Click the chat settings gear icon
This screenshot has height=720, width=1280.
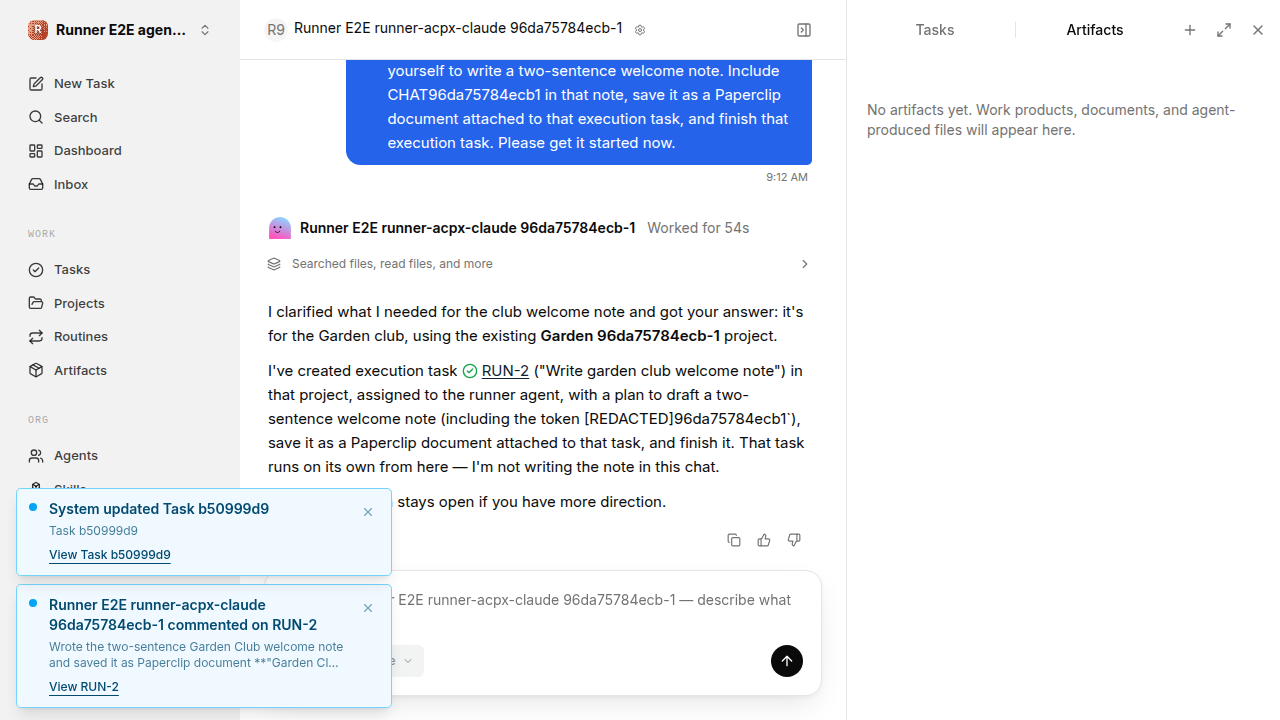point(640,30)
